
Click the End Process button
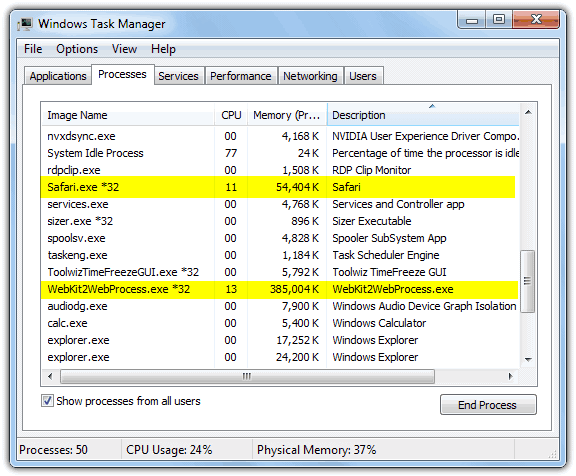[x=488, y=405]
